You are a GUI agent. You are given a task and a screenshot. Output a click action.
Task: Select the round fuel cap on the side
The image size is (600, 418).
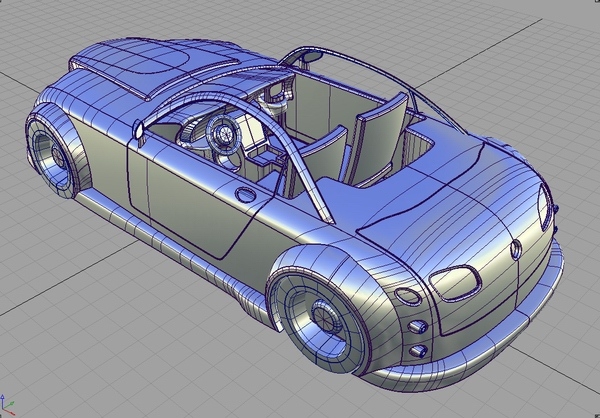pos(245,195)
